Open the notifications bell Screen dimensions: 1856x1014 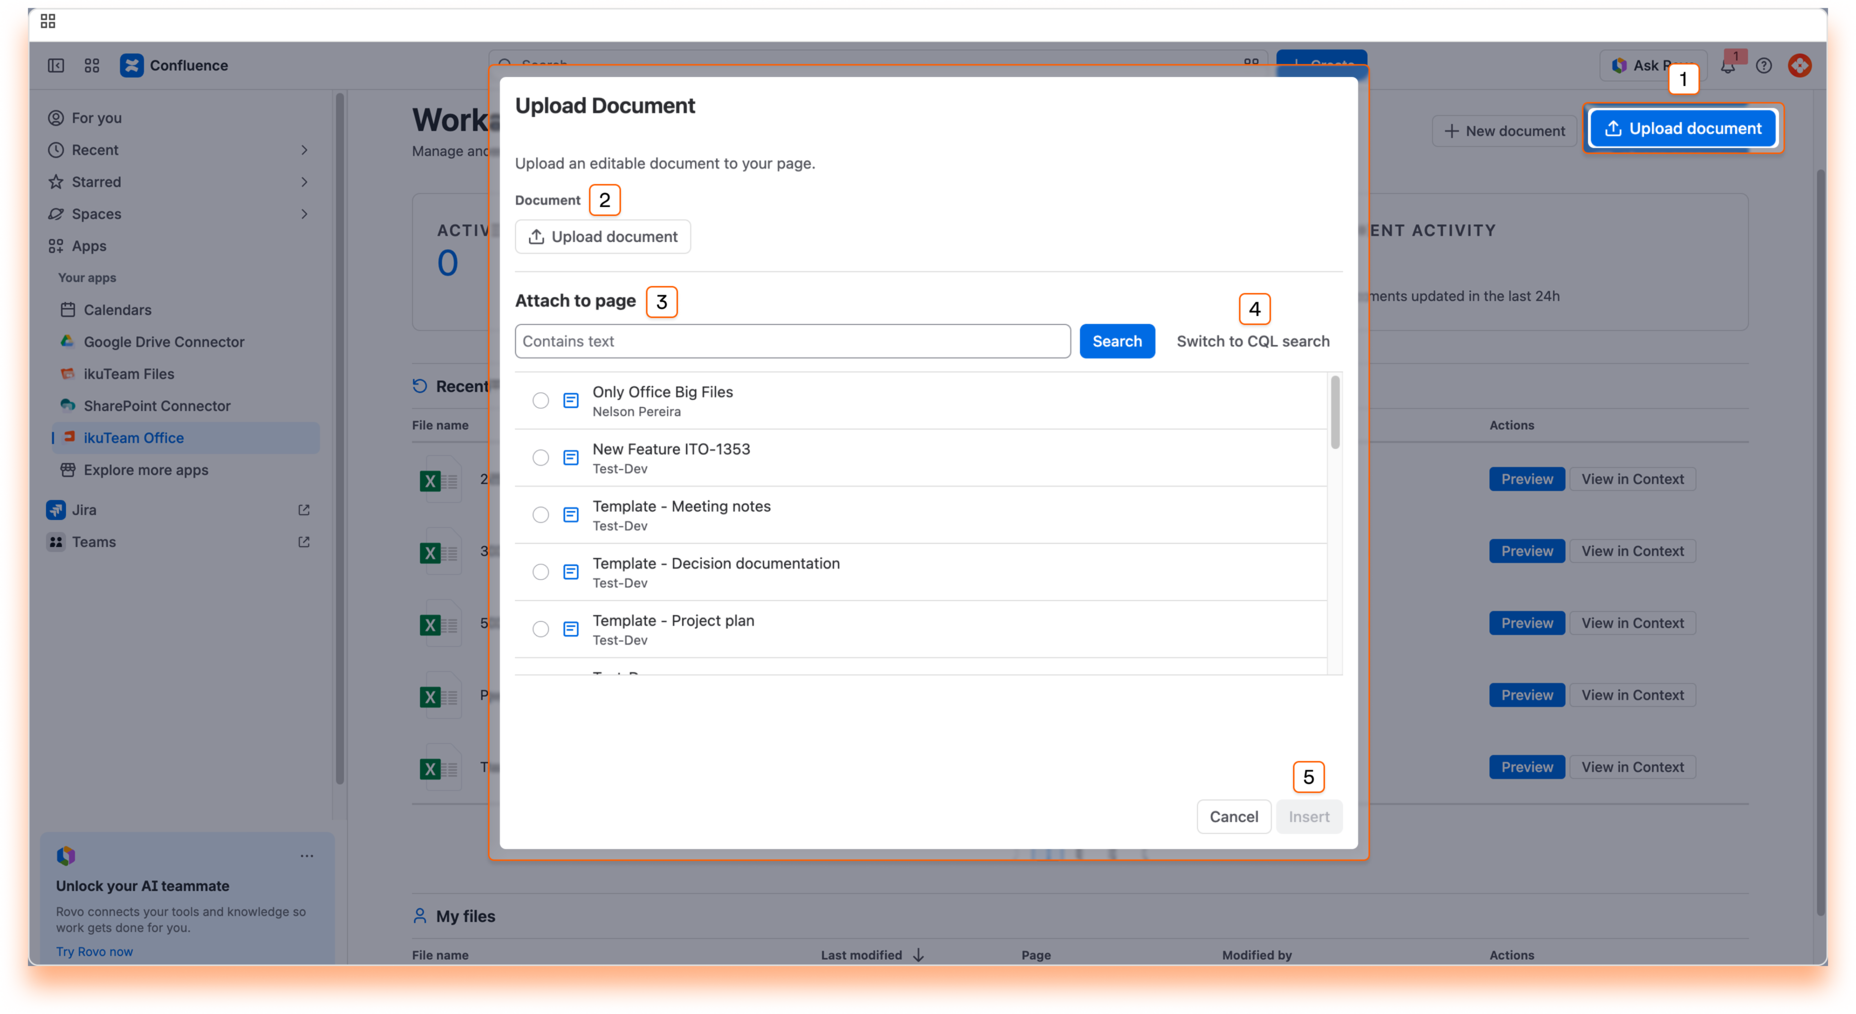click(x=1728, y=65)
